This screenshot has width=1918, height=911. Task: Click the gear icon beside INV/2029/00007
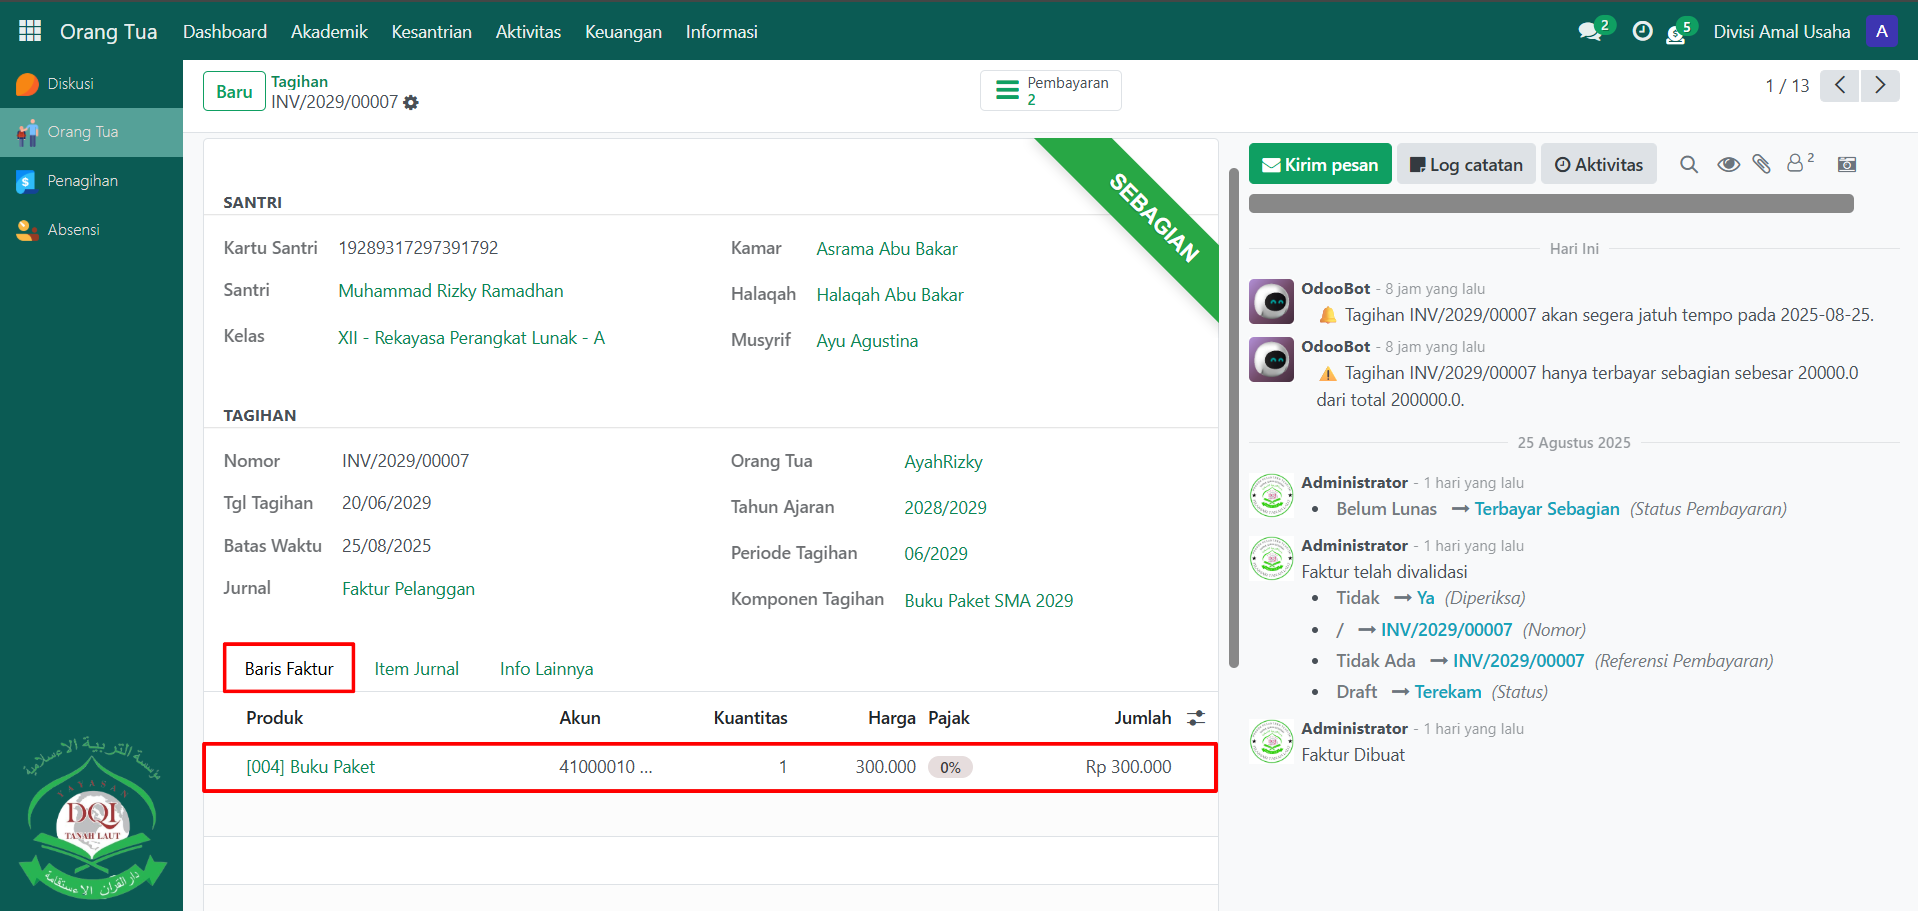pyautogui.click(x=411, y=103)
